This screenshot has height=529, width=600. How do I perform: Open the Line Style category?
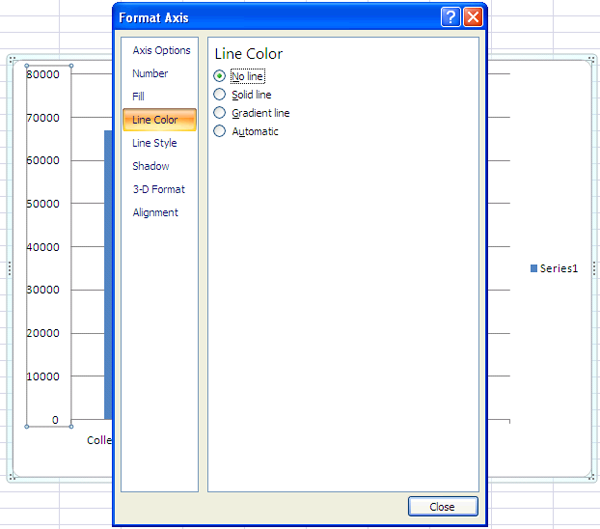pyautogui.click(x=154, y=143)
